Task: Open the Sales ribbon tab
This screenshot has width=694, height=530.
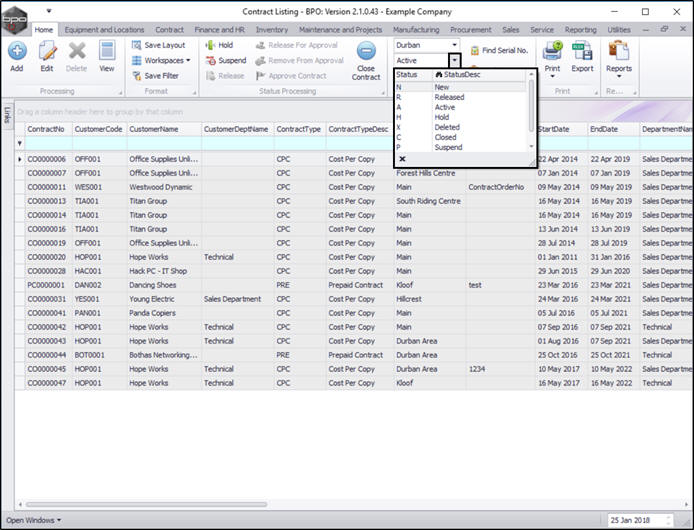Action: 510,30
